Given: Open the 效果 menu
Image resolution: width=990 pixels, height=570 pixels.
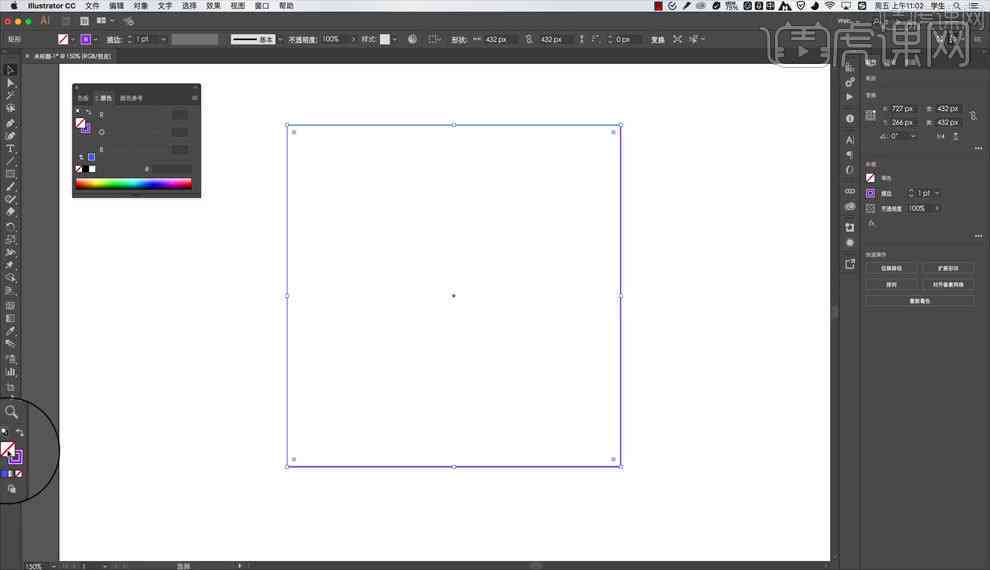Looking at the screenshot, I should 213,6.
